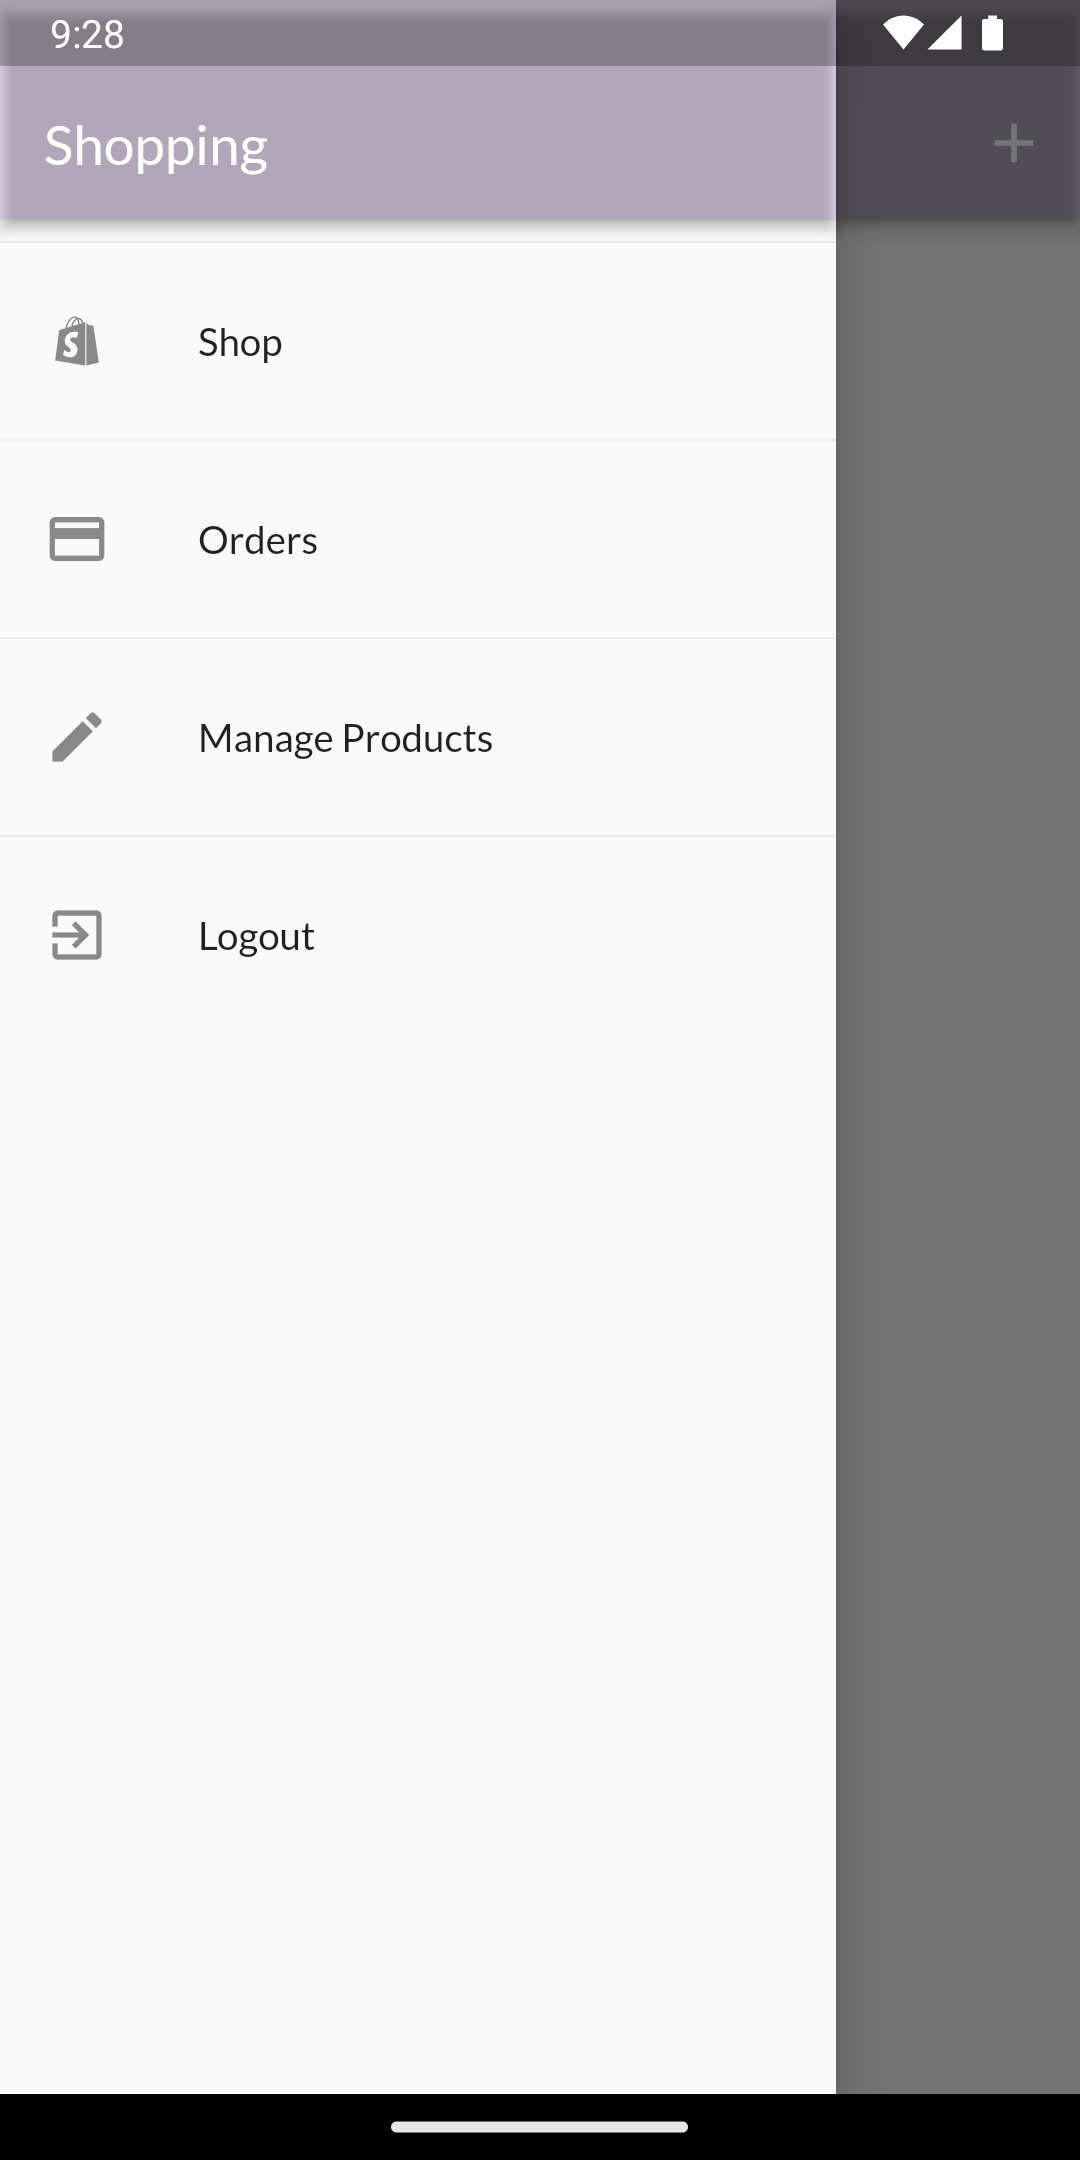
Task: Click the credit card icon beside Orders
Action: point(75,539)
